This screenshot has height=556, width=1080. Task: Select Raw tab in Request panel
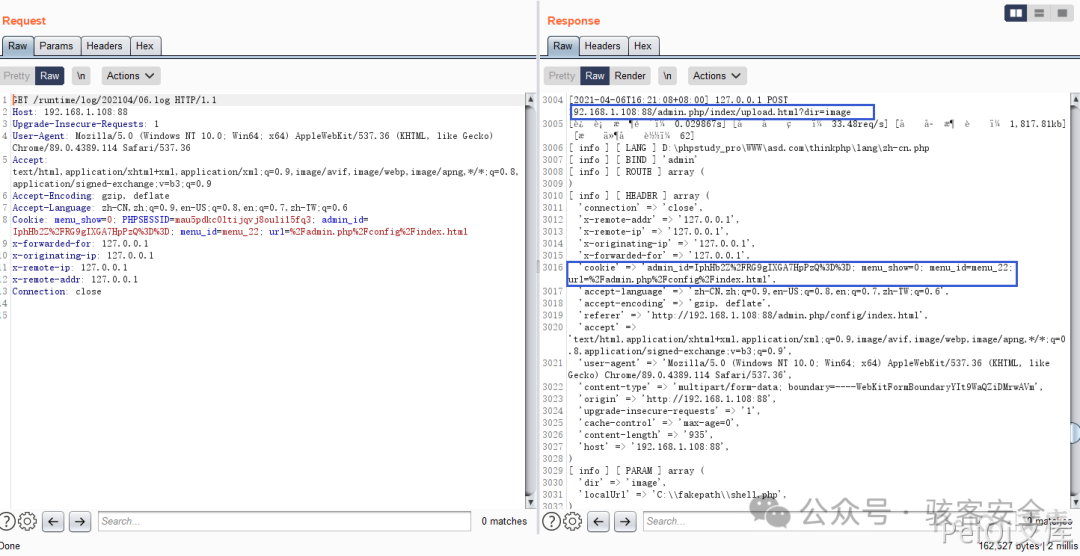coord(18,46)
